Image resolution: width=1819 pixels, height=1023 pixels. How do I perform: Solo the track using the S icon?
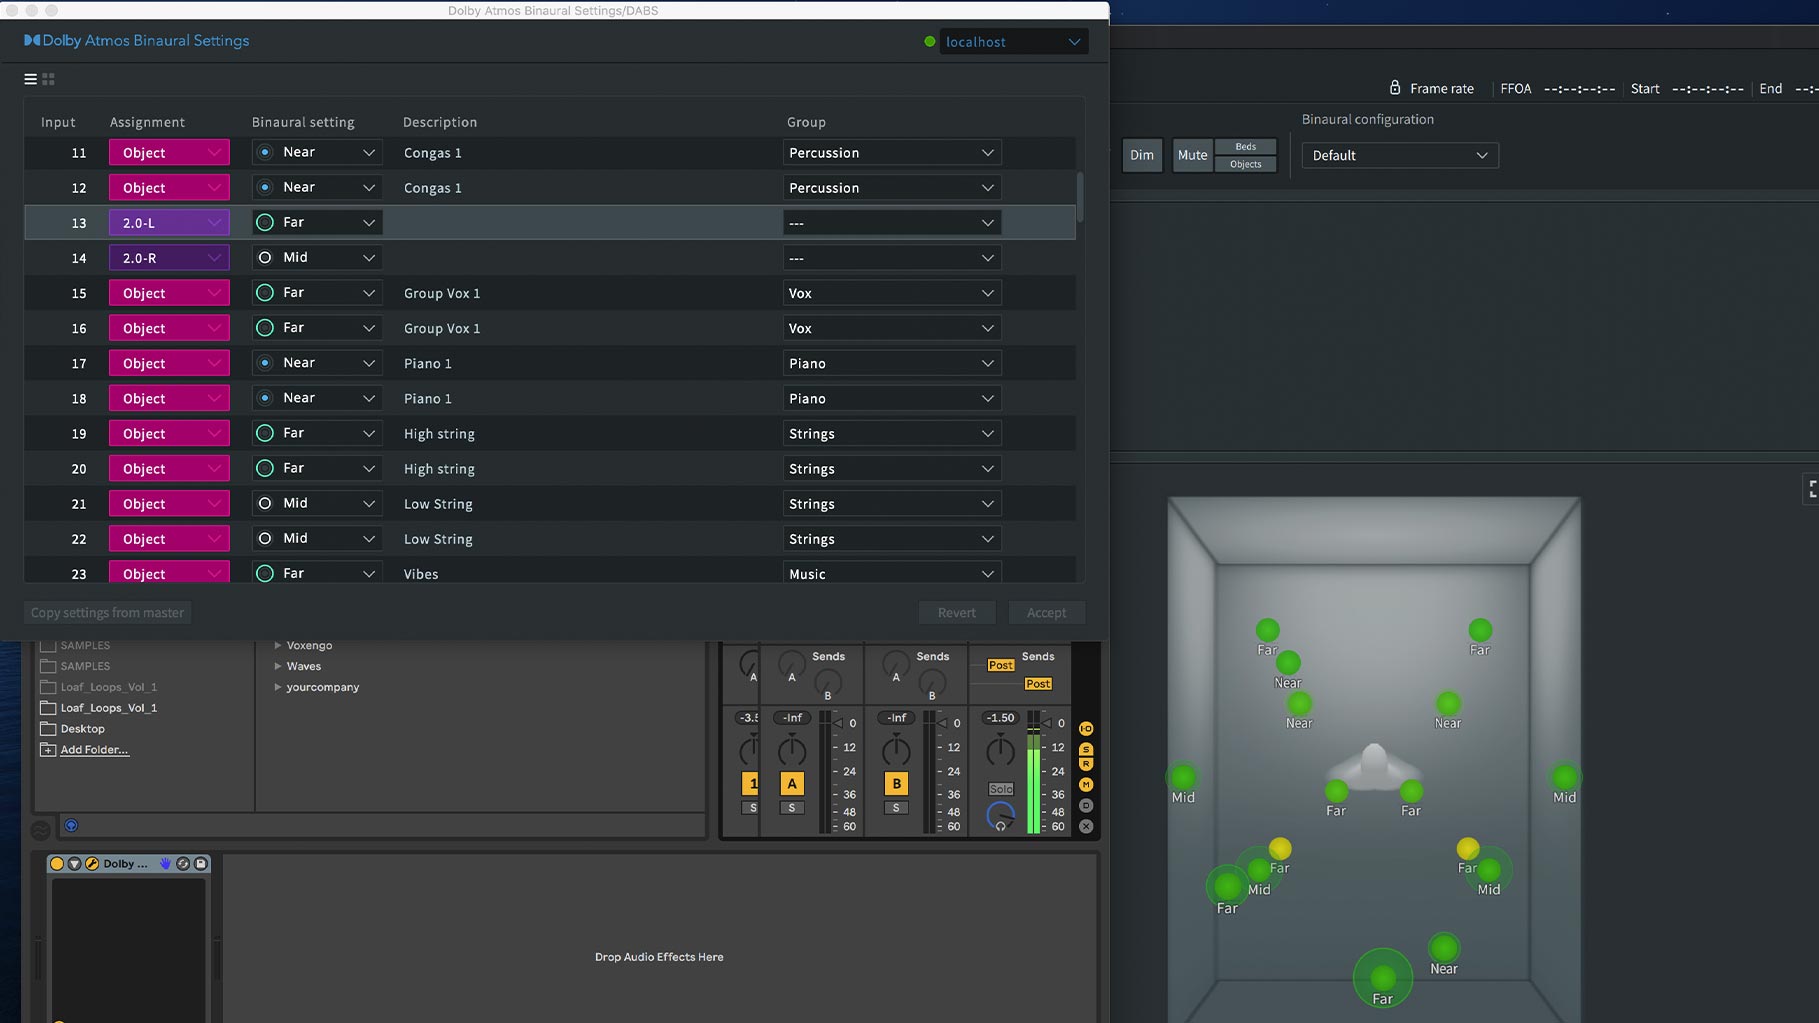(1086, 750)
